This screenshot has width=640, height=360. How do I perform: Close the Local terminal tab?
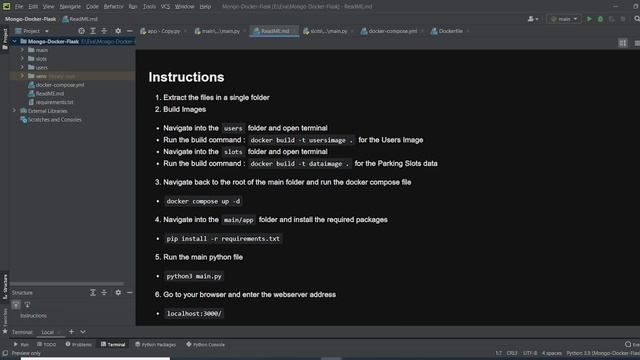[59, 332]
